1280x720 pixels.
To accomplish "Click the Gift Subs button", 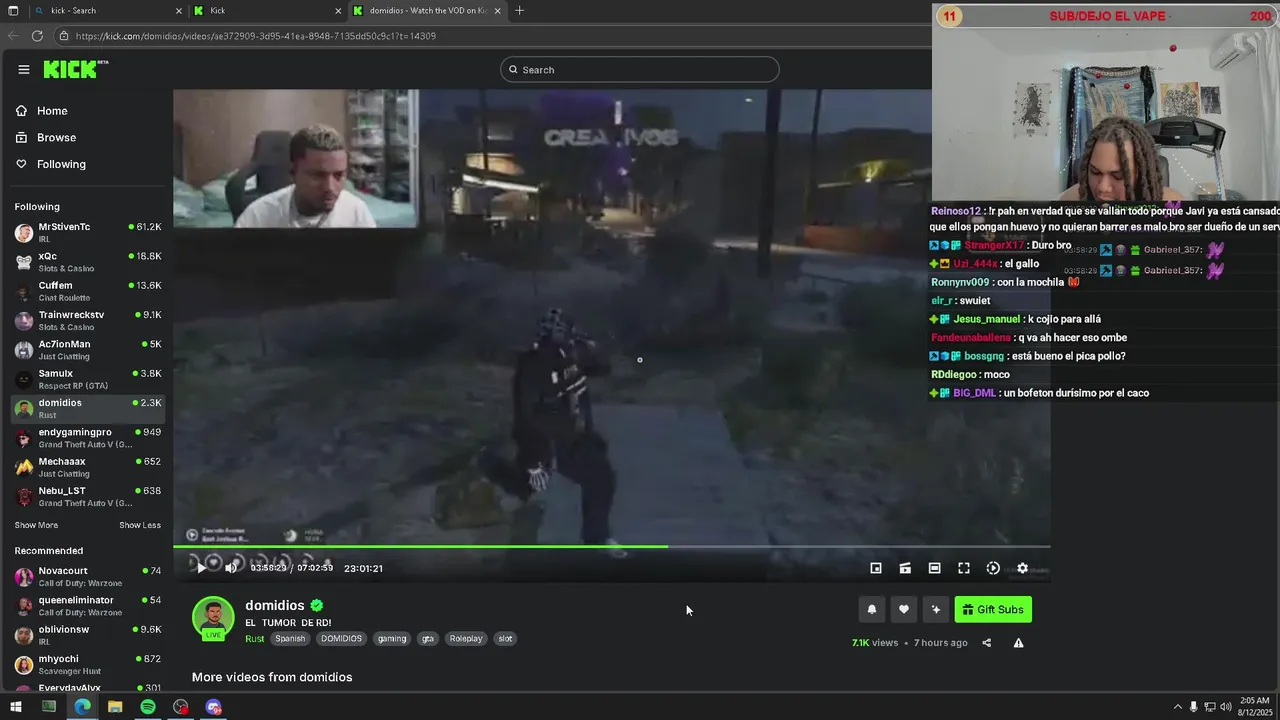I will click(x=993, y=609).
